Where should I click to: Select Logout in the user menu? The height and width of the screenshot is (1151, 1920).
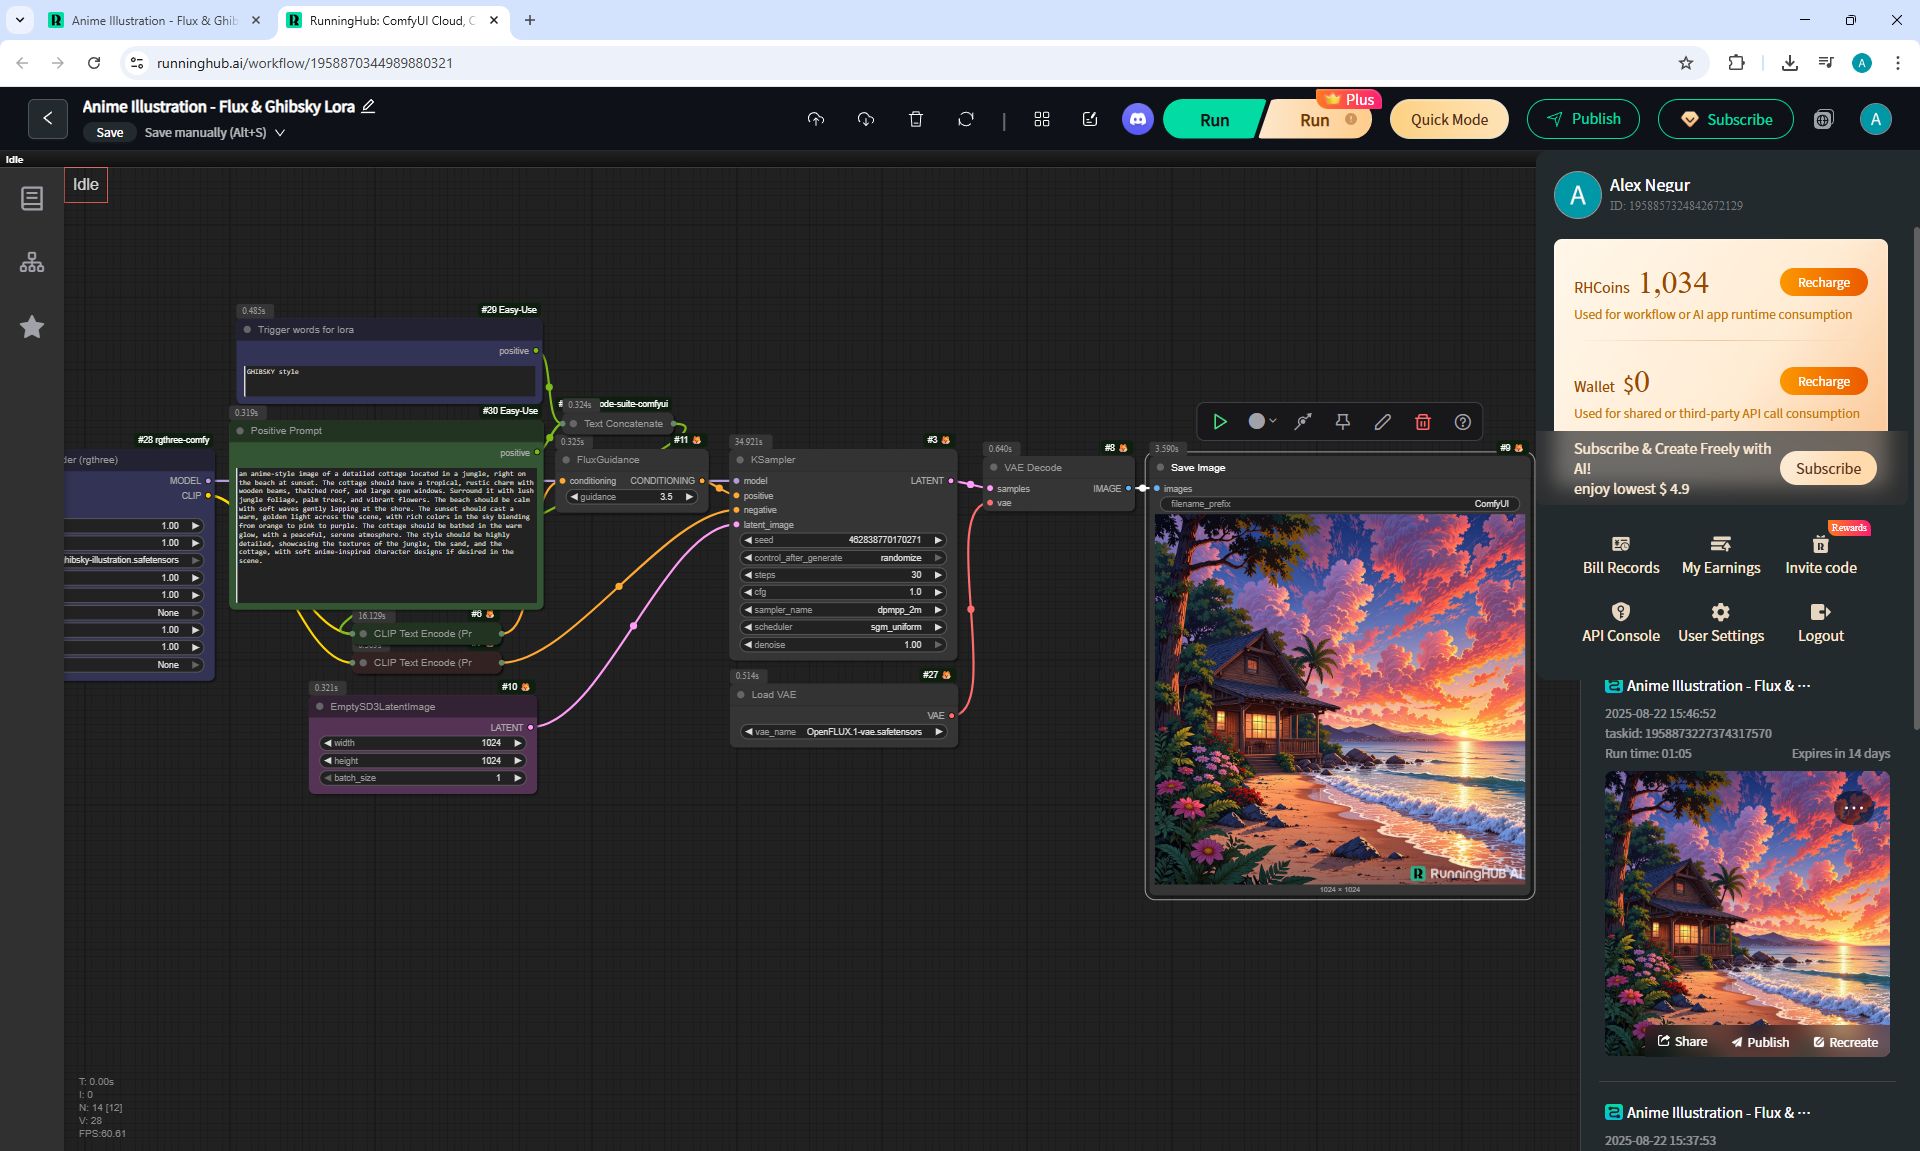[1820, 623]
